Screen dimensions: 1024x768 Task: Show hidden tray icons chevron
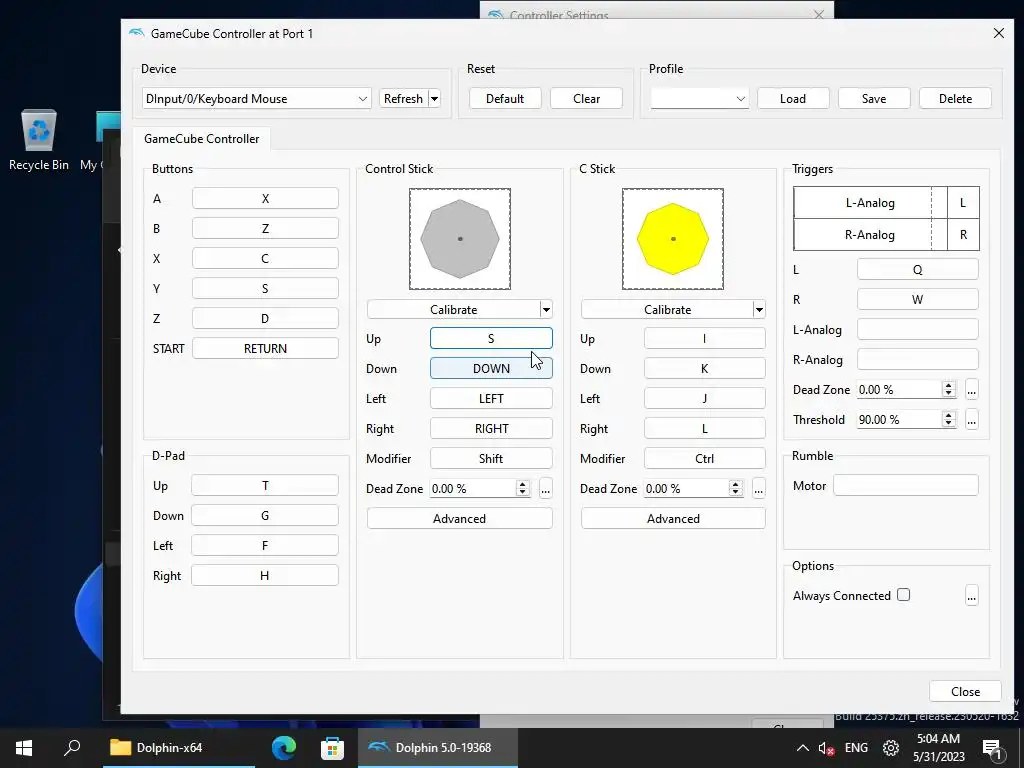[803, 748]
